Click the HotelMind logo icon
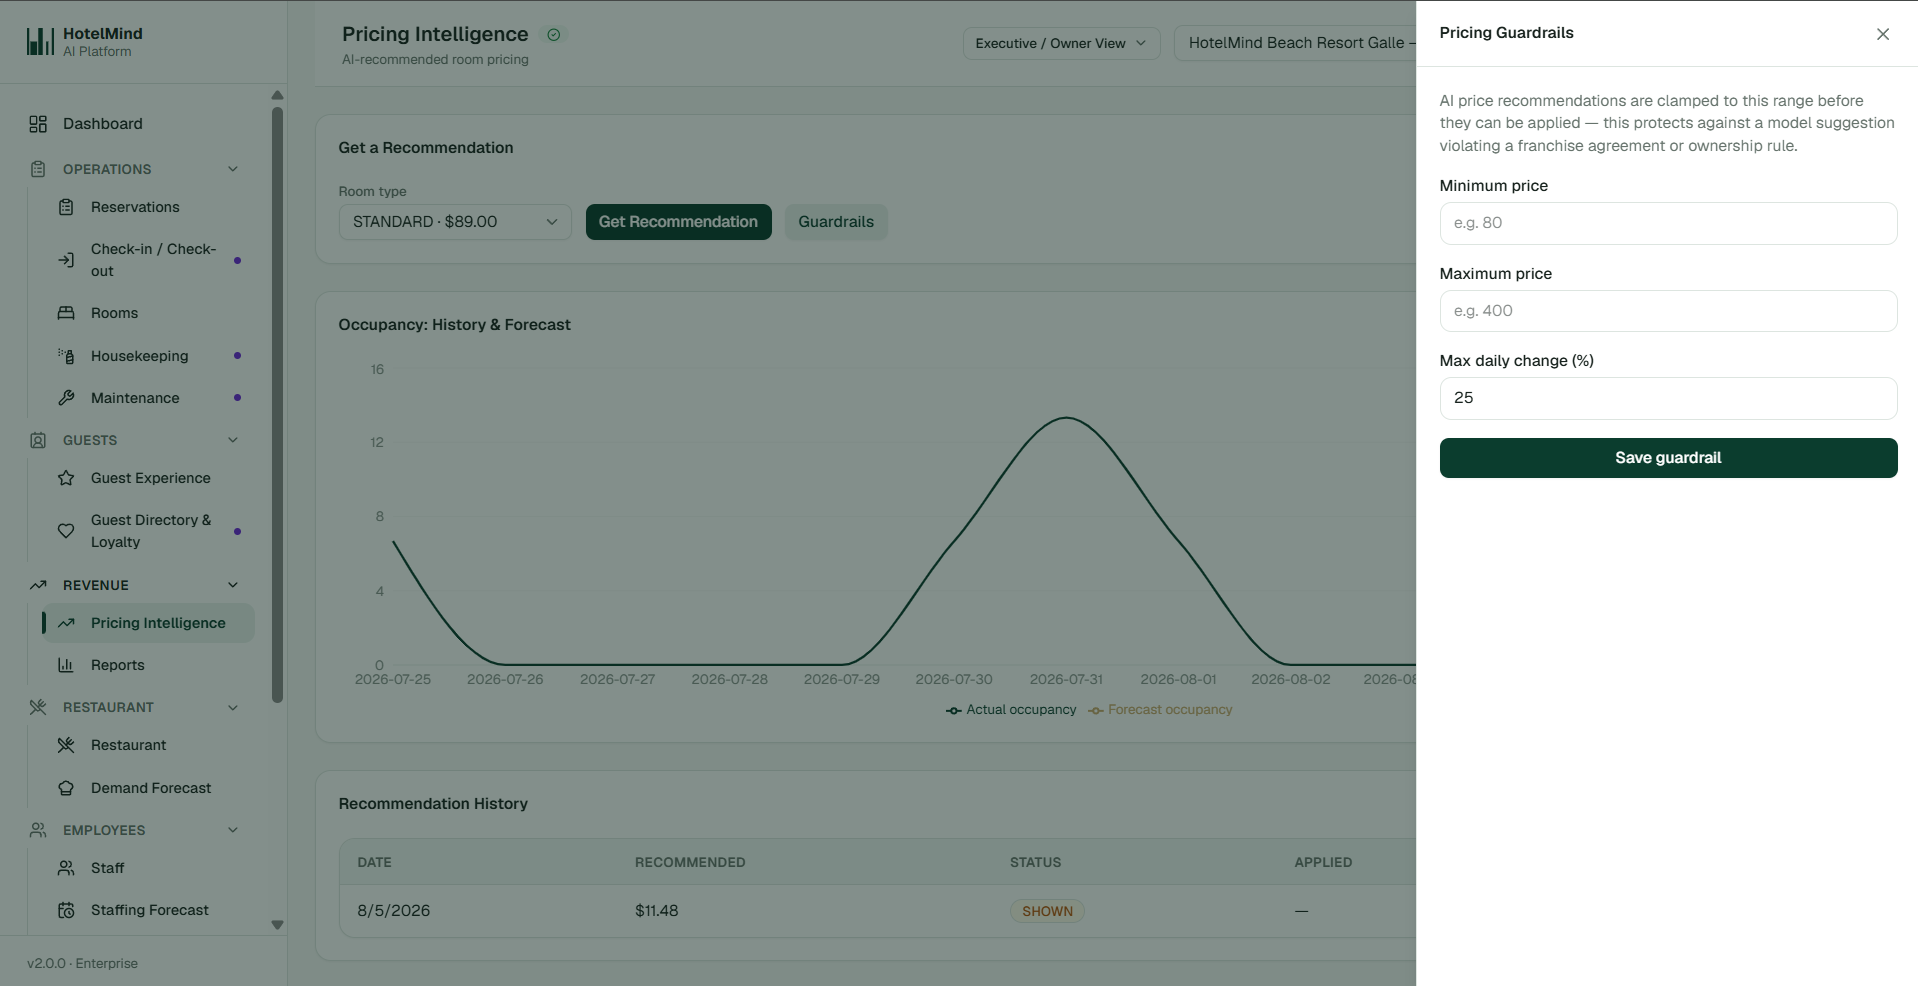This screenshot has height=986, width=1918. tap(40, 41)
